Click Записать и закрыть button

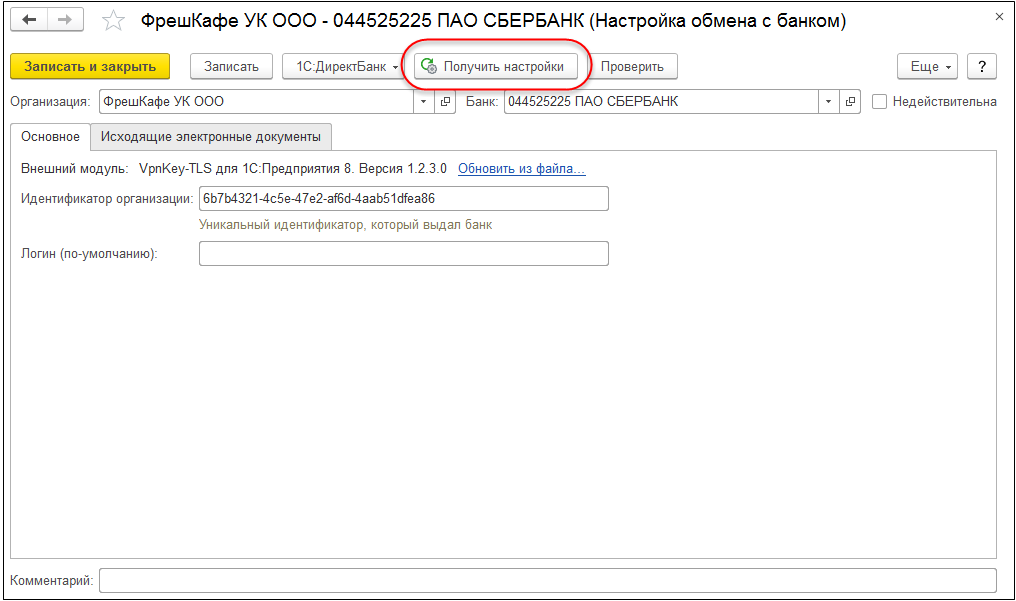coord(90,66)
